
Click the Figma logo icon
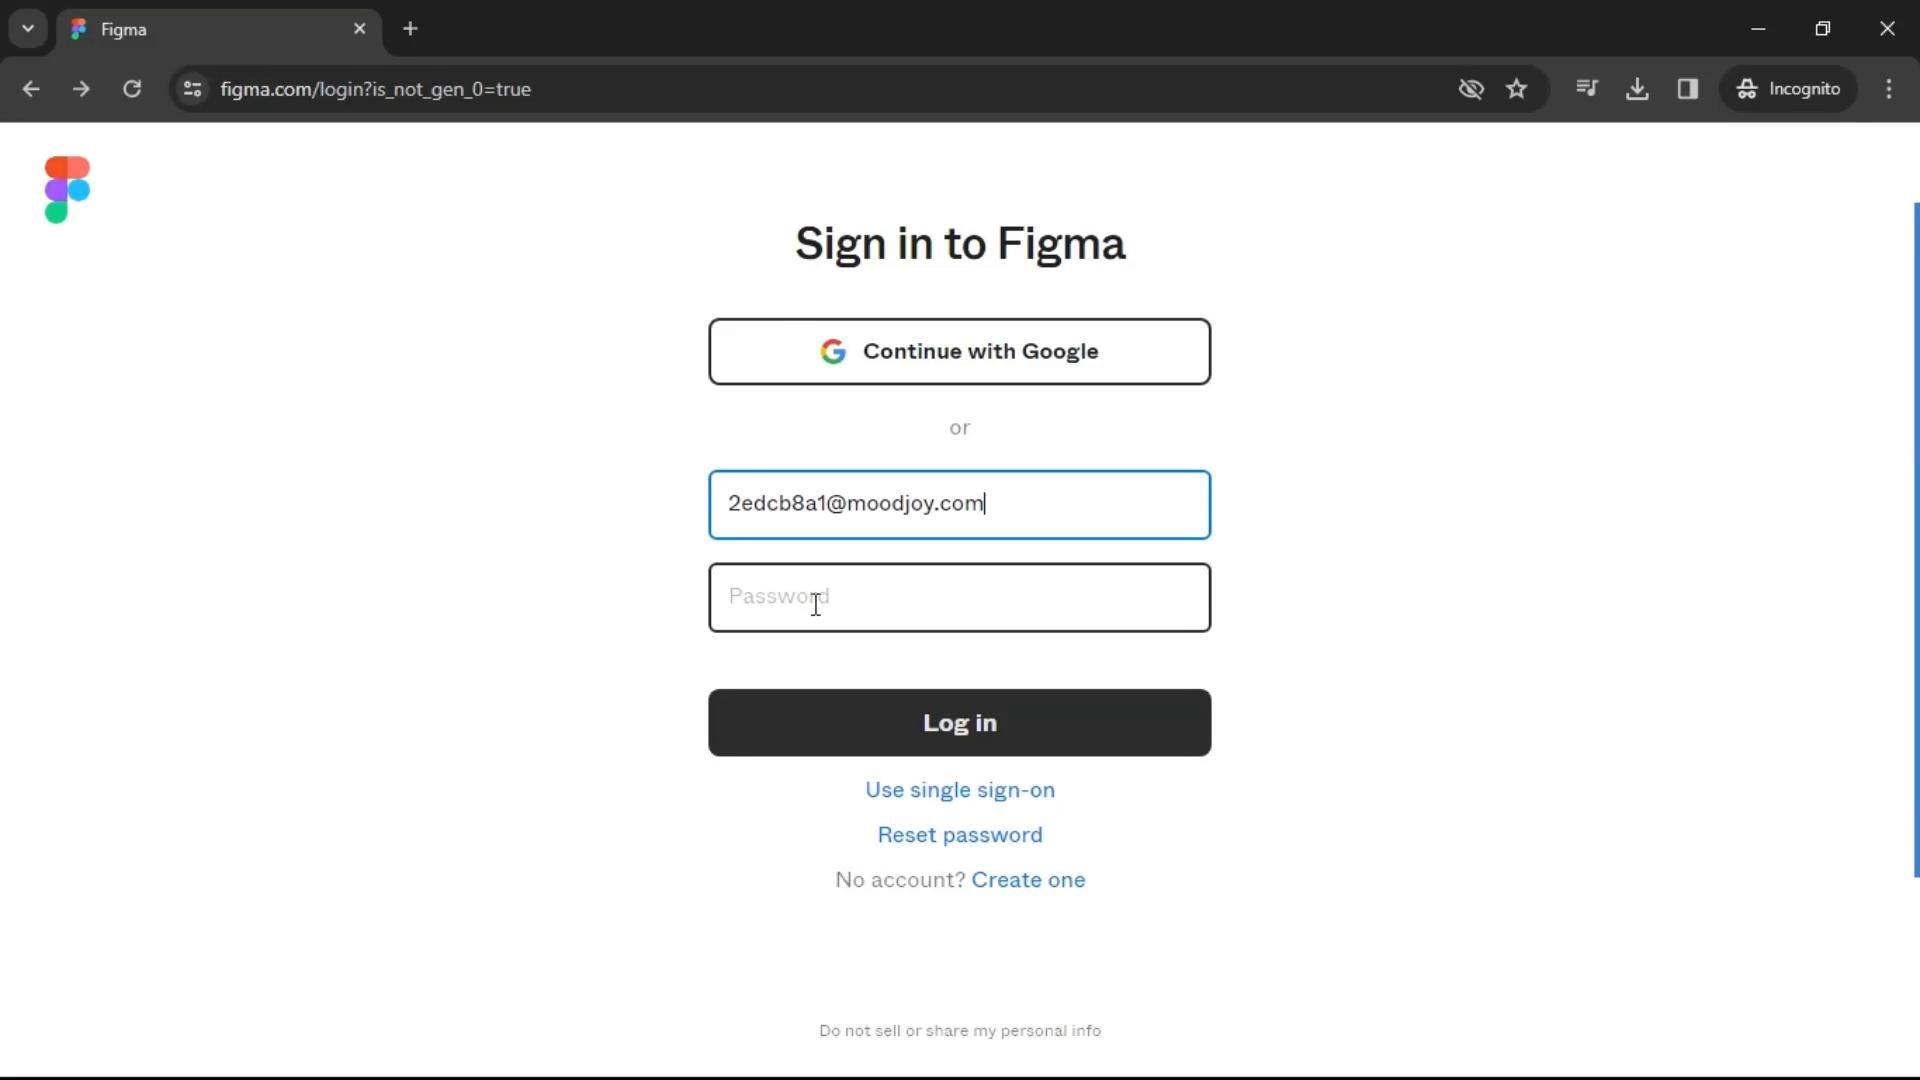(67, 189)
